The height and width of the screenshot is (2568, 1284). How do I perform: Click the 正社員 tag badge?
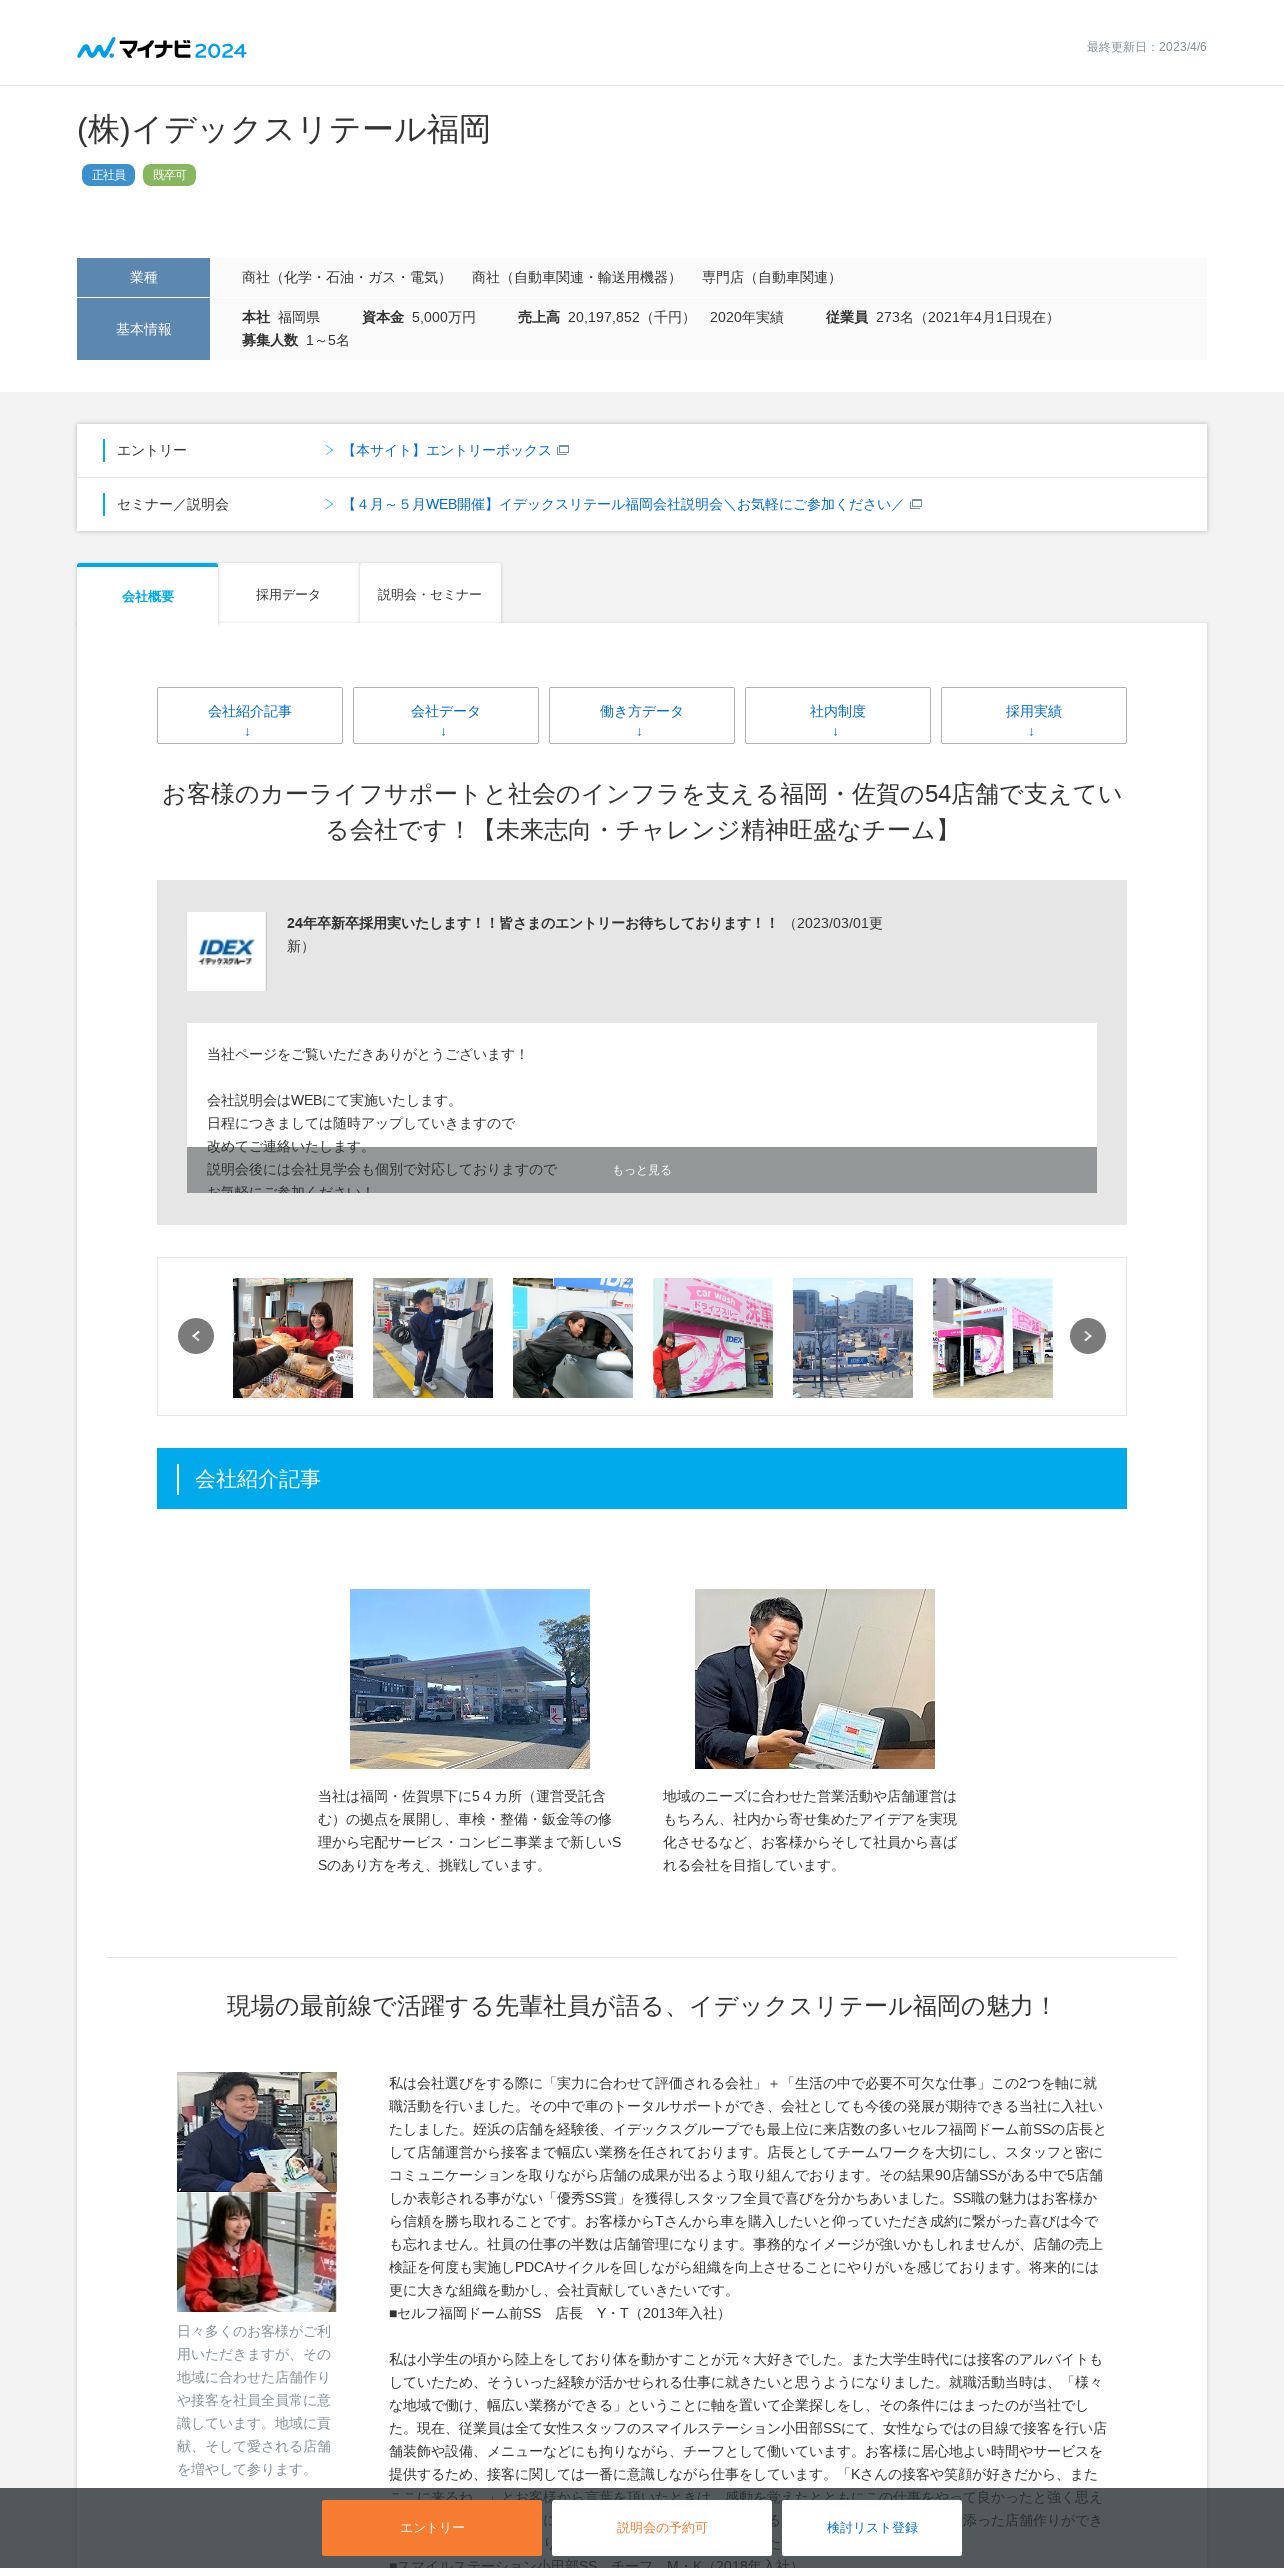108,175
